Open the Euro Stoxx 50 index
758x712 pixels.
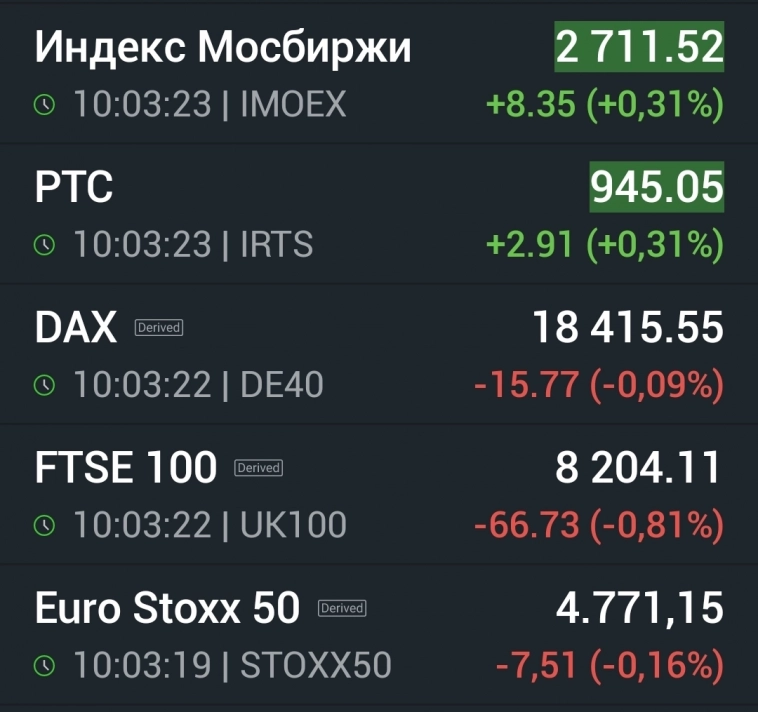tap(167, 608)
